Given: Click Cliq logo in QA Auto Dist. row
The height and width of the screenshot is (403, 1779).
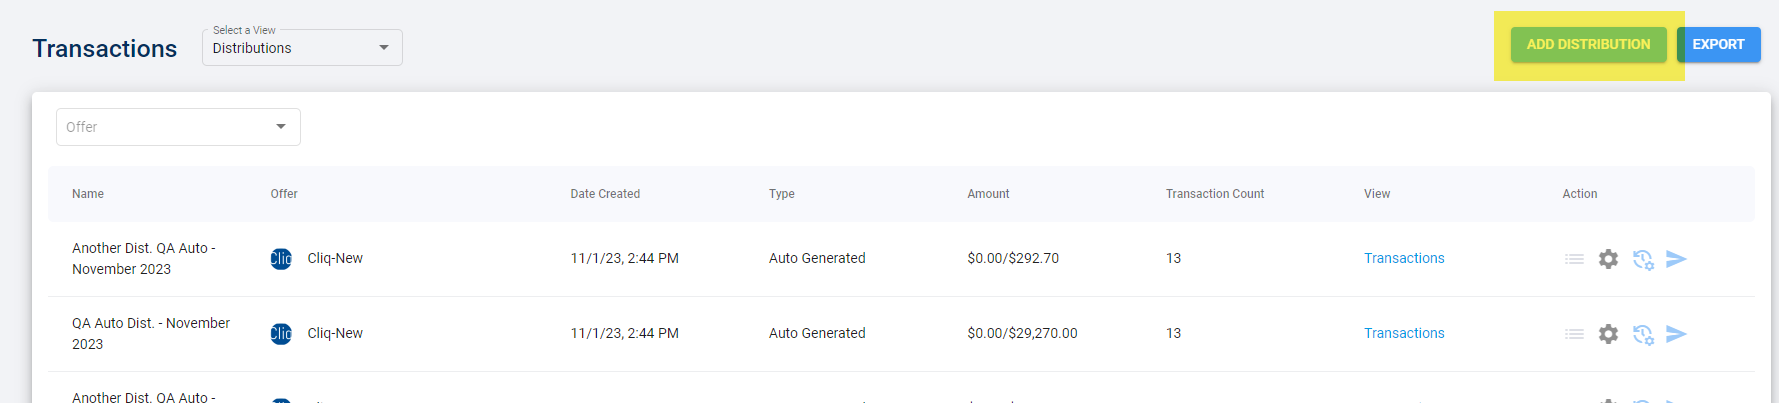Looking at the screenshot, I should pyautogui.click(x=281, y=334).
